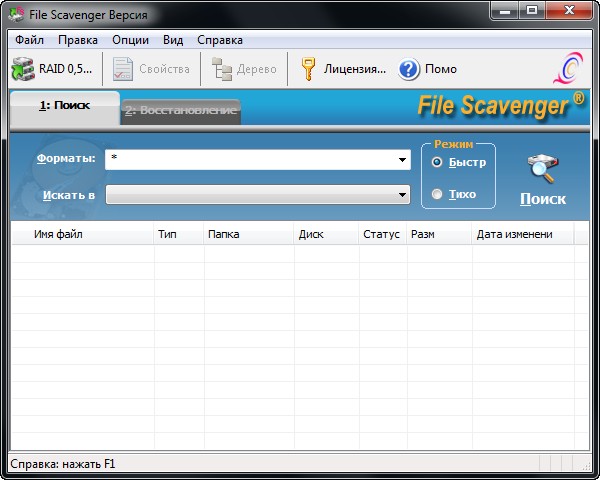Click the Лицензия... toolbar label
The height and width of the screenshot is (480, 600).
(355, 69)
